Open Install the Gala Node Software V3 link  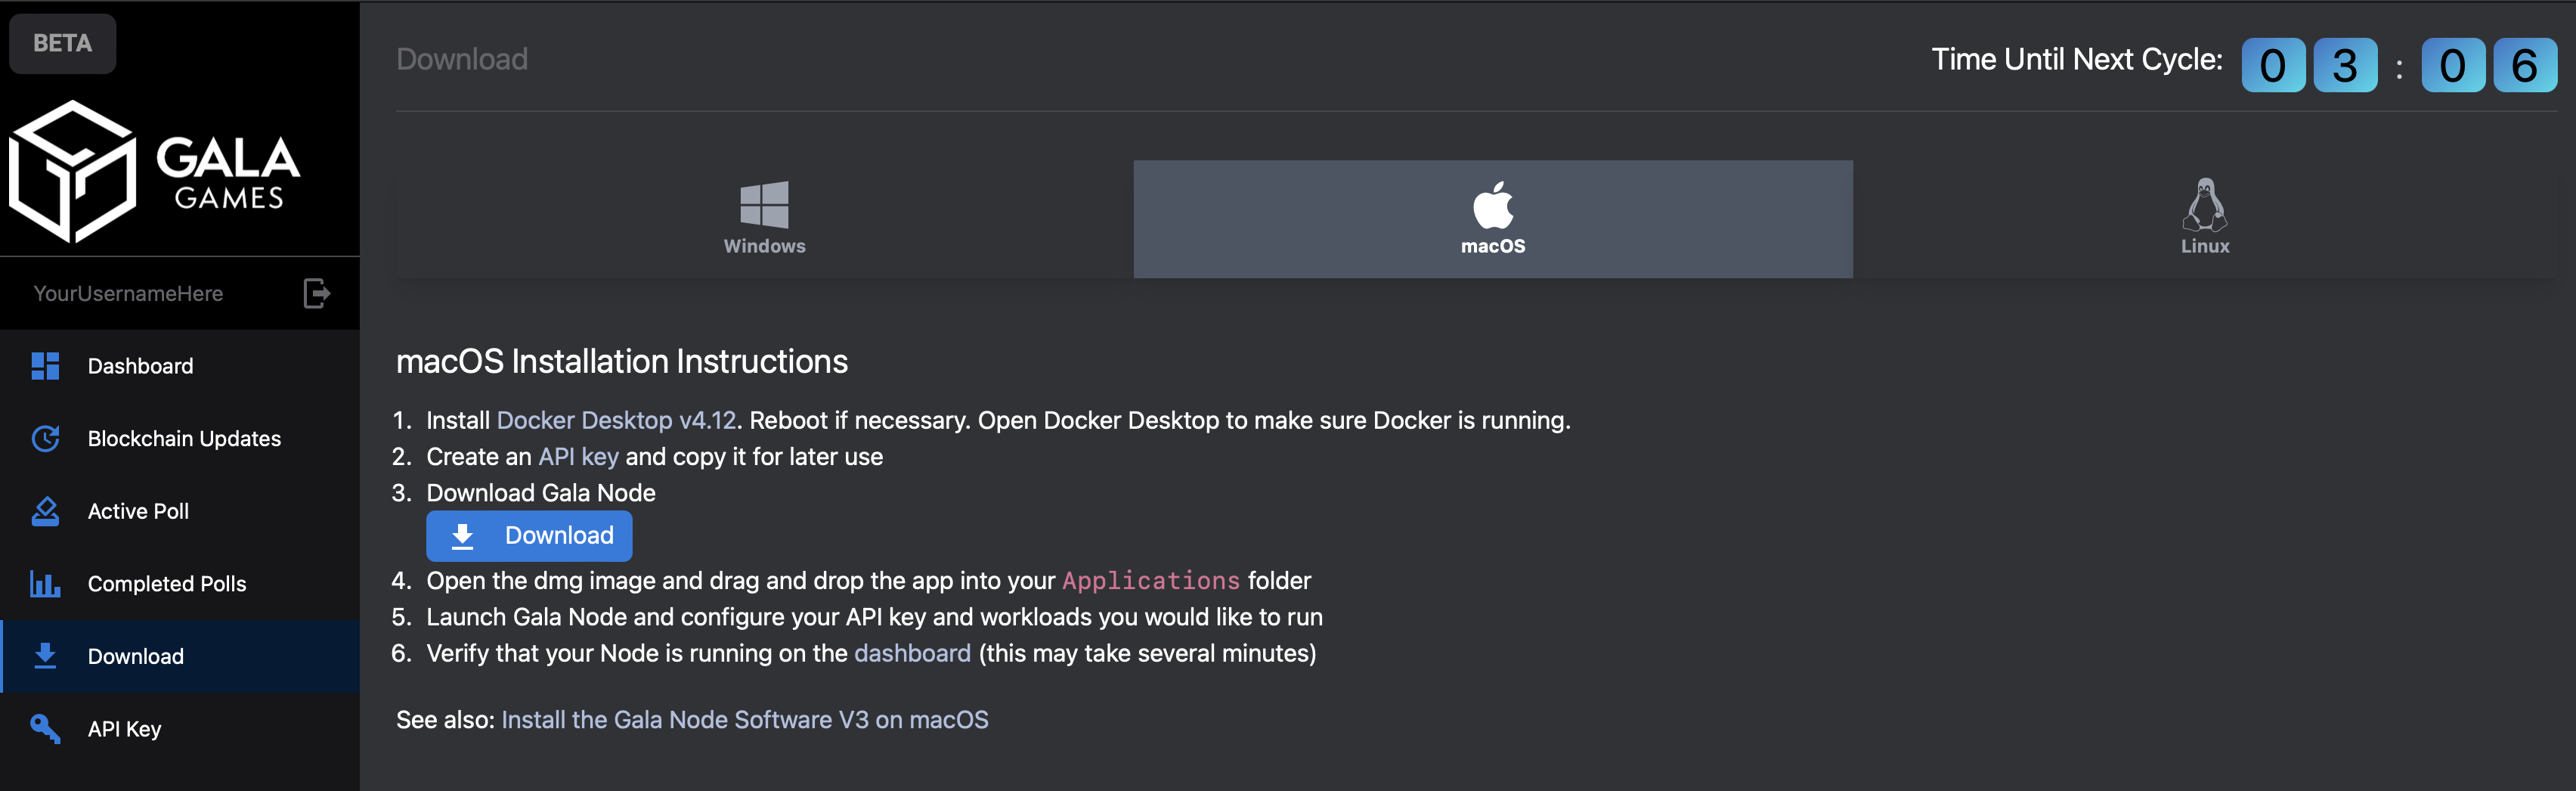click(x=744, y=720)
